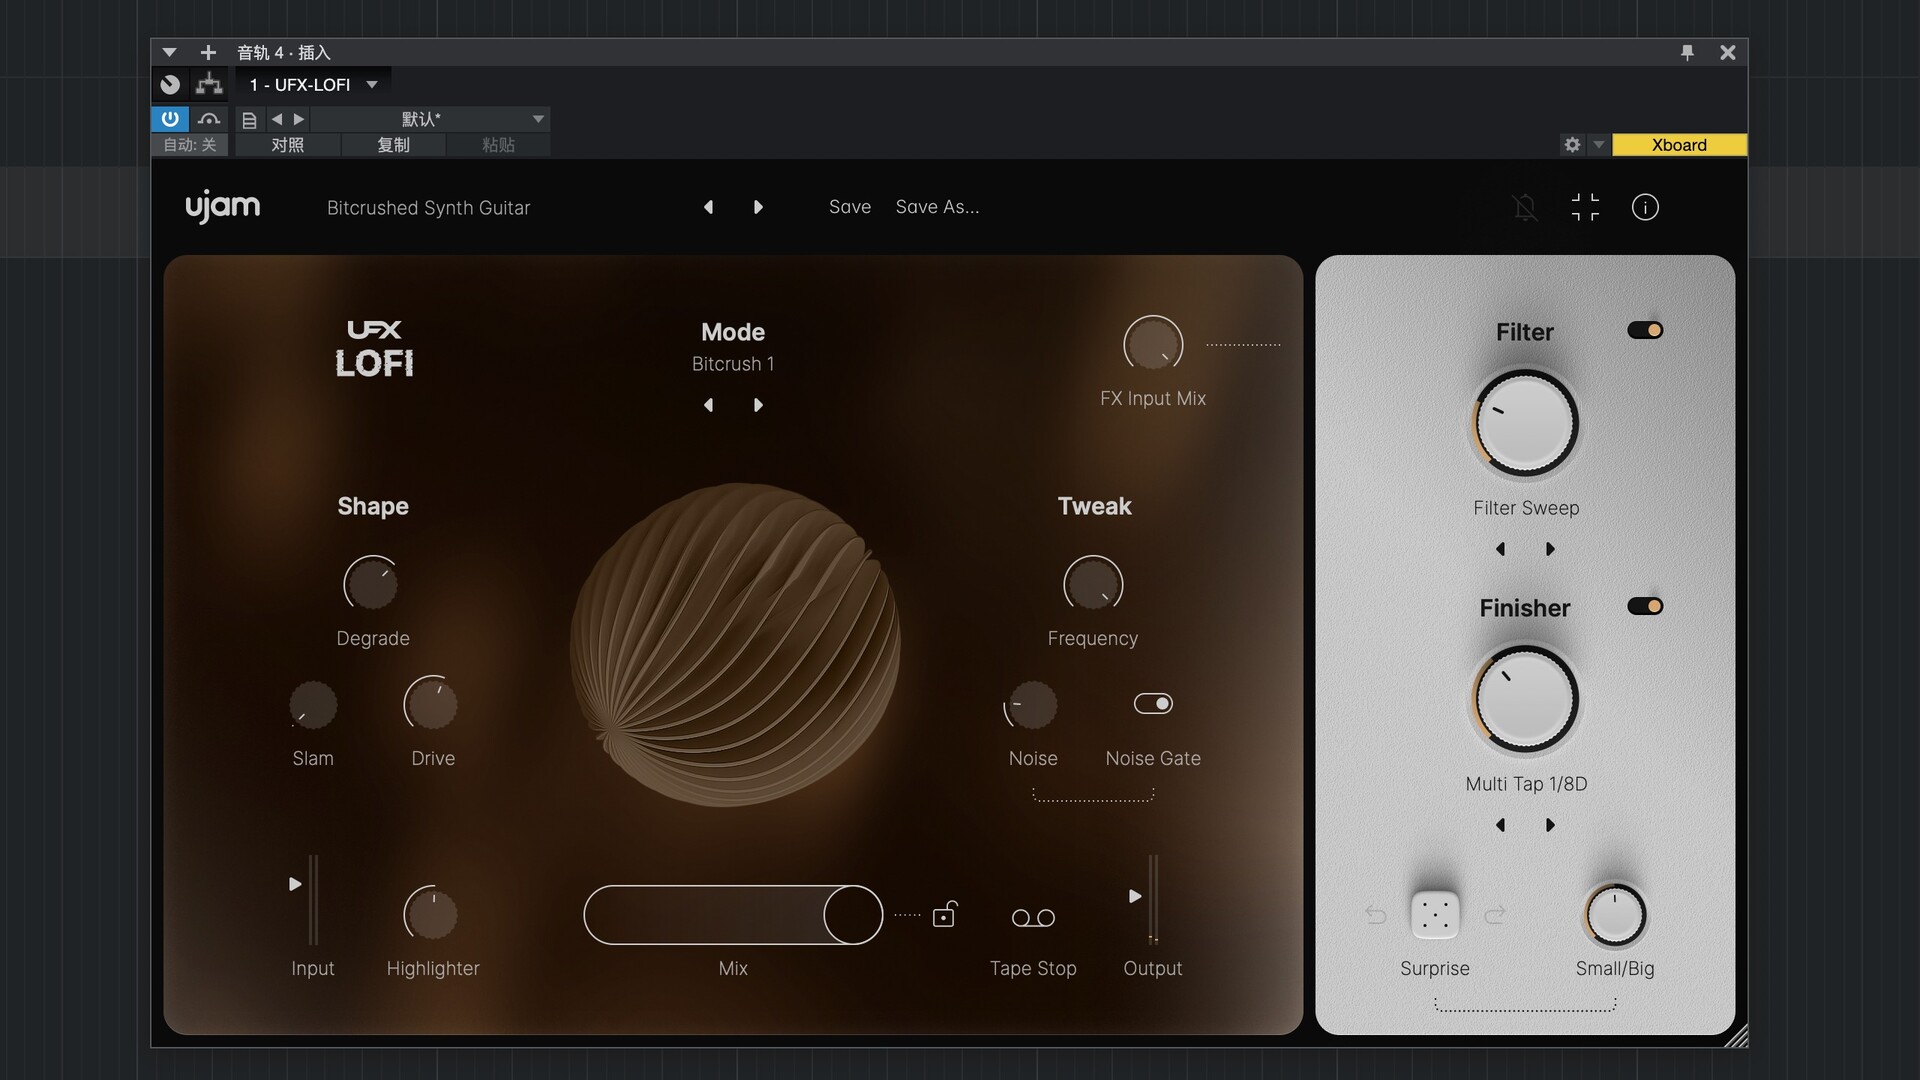
Task: Open the plugin settings gear
Action: click(x=1572, y=145)
